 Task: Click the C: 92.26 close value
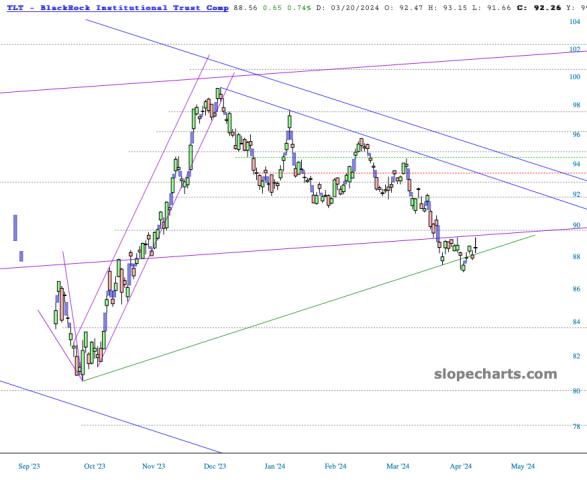(539, 7)
